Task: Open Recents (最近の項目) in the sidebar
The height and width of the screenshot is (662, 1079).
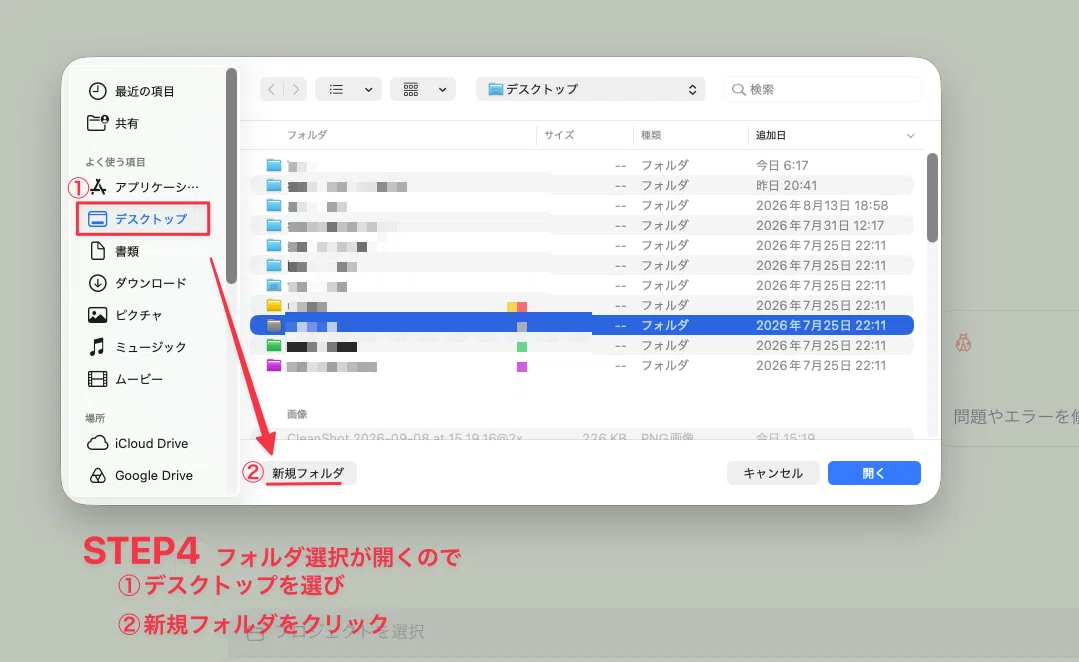Action: (131, 91)
